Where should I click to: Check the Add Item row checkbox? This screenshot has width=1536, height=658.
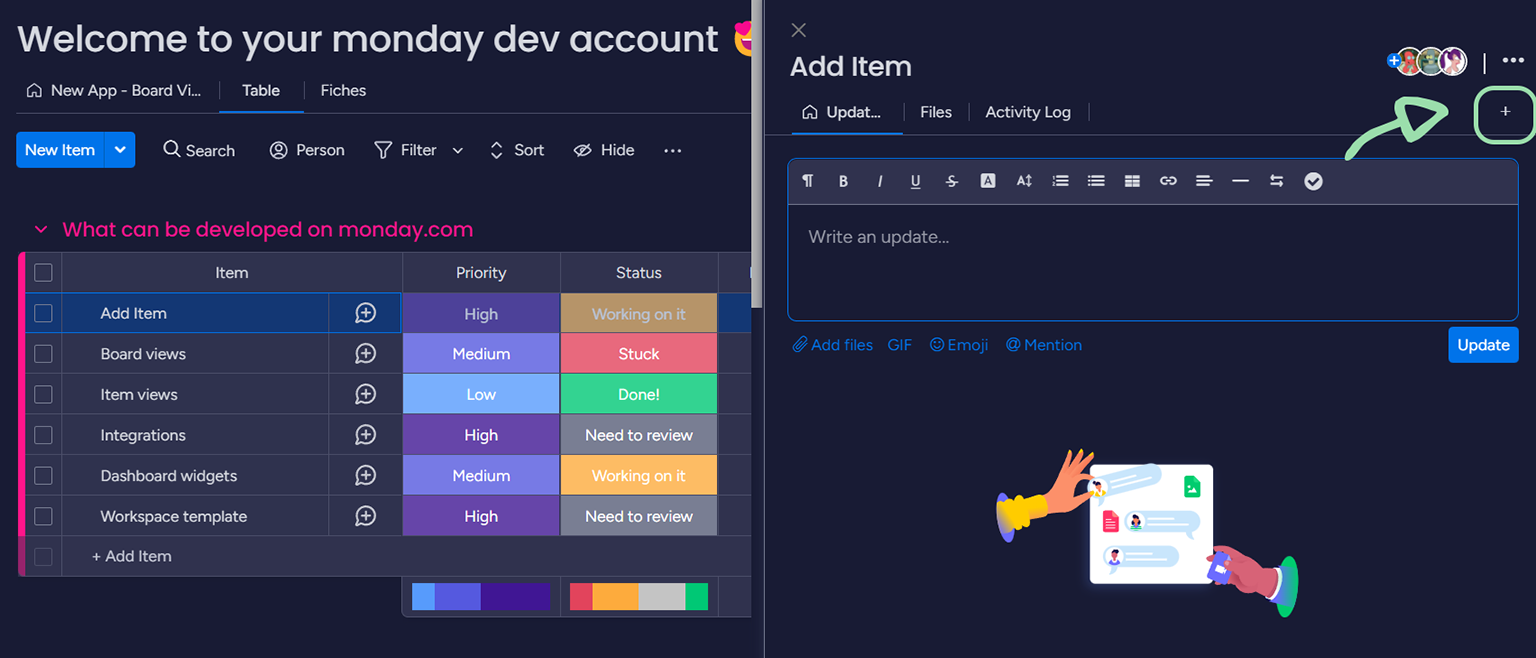pos(43,313)
